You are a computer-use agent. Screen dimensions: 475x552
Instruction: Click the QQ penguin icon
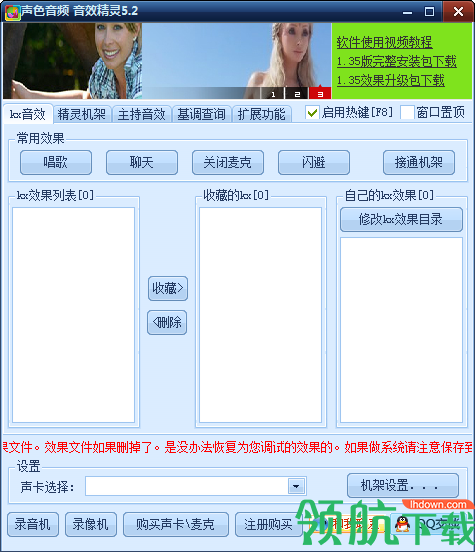[402, 524]
